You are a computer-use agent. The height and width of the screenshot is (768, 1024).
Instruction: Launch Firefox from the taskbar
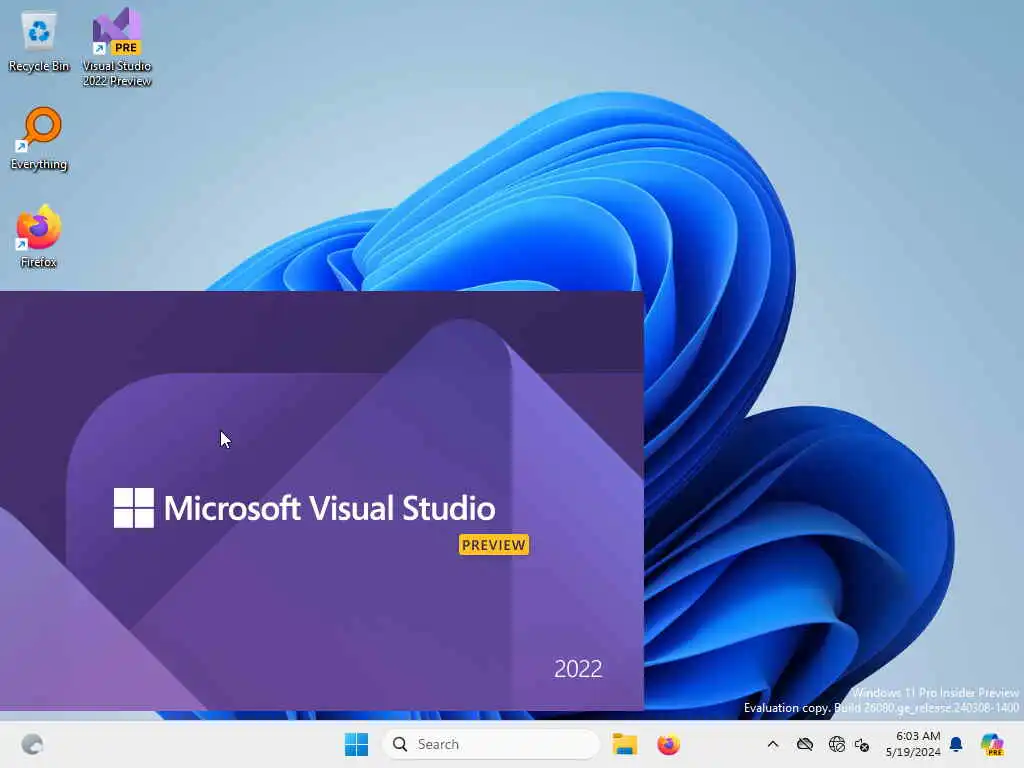tap(668, 744)
